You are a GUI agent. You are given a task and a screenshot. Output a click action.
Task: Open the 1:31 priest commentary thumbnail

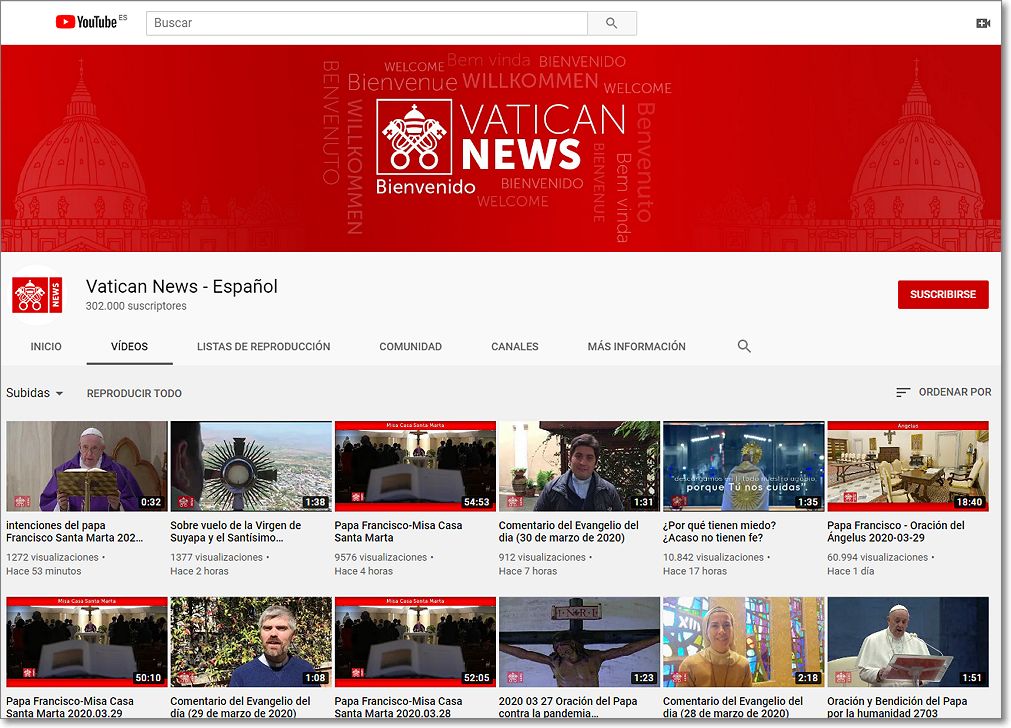tap(580, 466)
